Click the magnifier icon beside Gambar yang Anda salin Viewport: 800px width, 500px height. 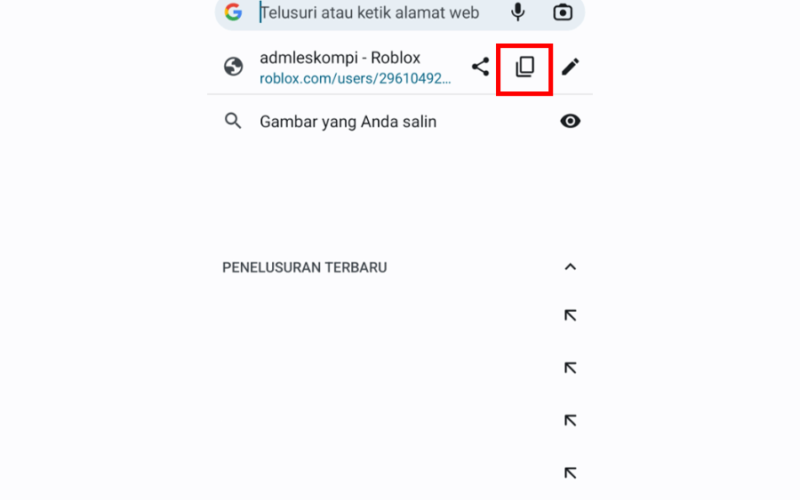pyautogui.click(x=233, y=121)
